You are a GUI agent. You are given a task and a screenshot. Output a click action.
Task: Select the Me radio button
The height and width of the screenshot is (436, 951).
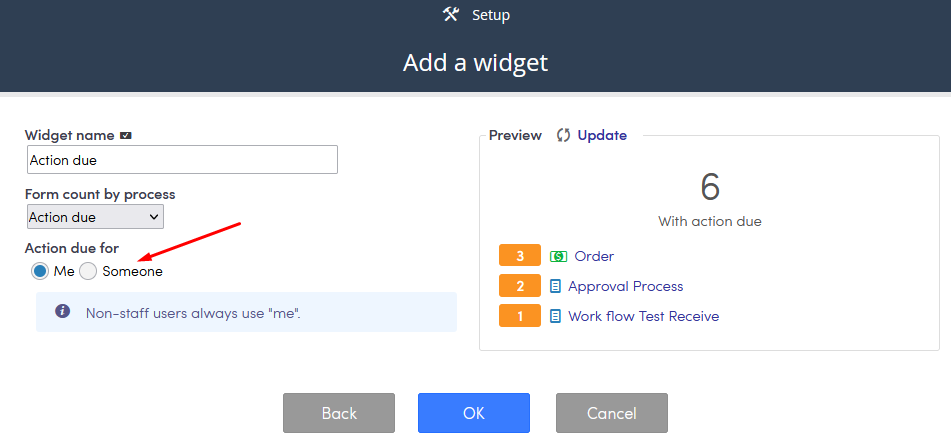[x=39, y=271]
